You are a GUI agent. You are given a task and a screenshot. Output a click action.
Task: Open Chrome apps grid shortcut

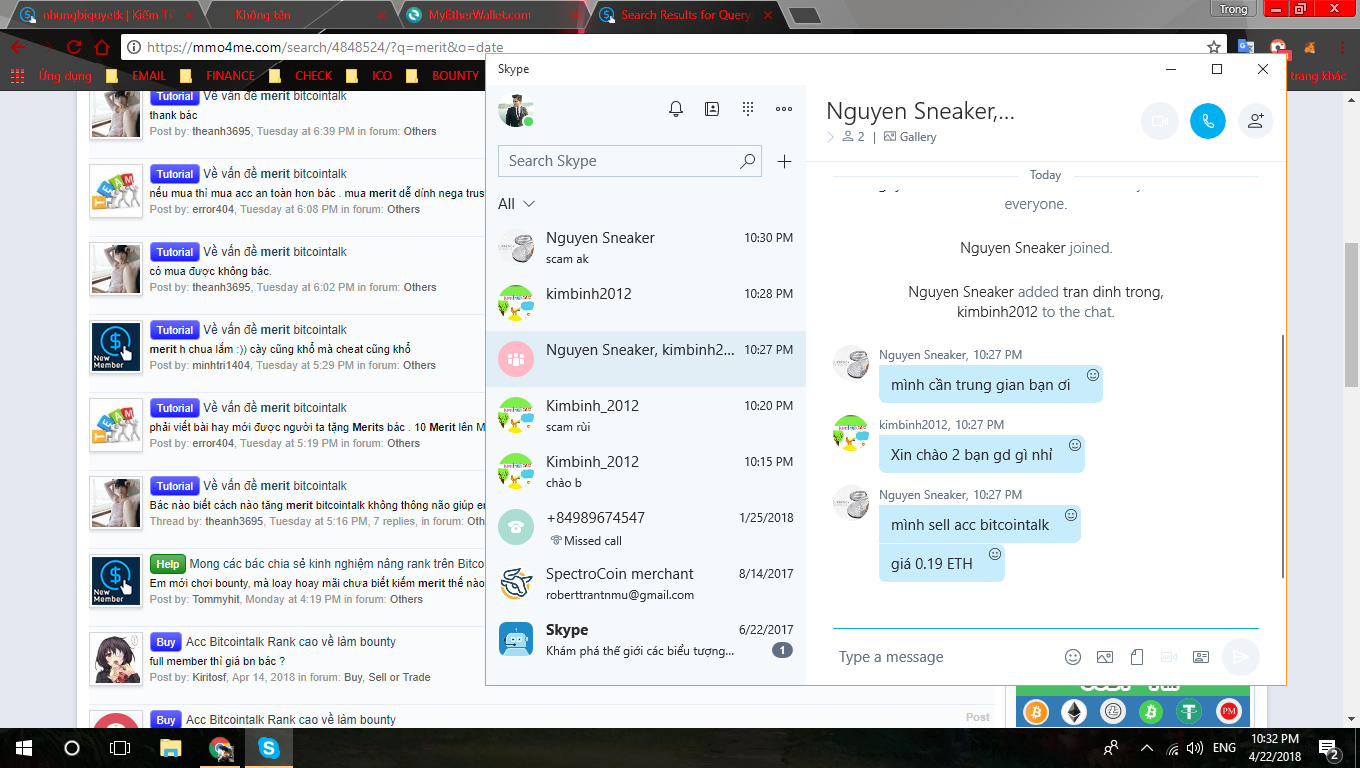pos(17,76)
